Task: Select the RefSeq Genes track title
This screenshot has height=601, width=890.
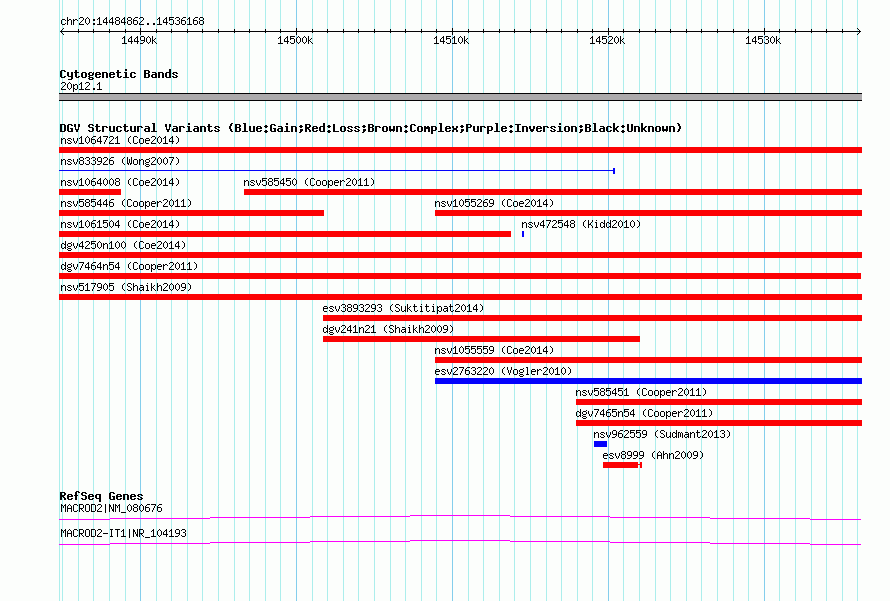Action: pos(101,495)
